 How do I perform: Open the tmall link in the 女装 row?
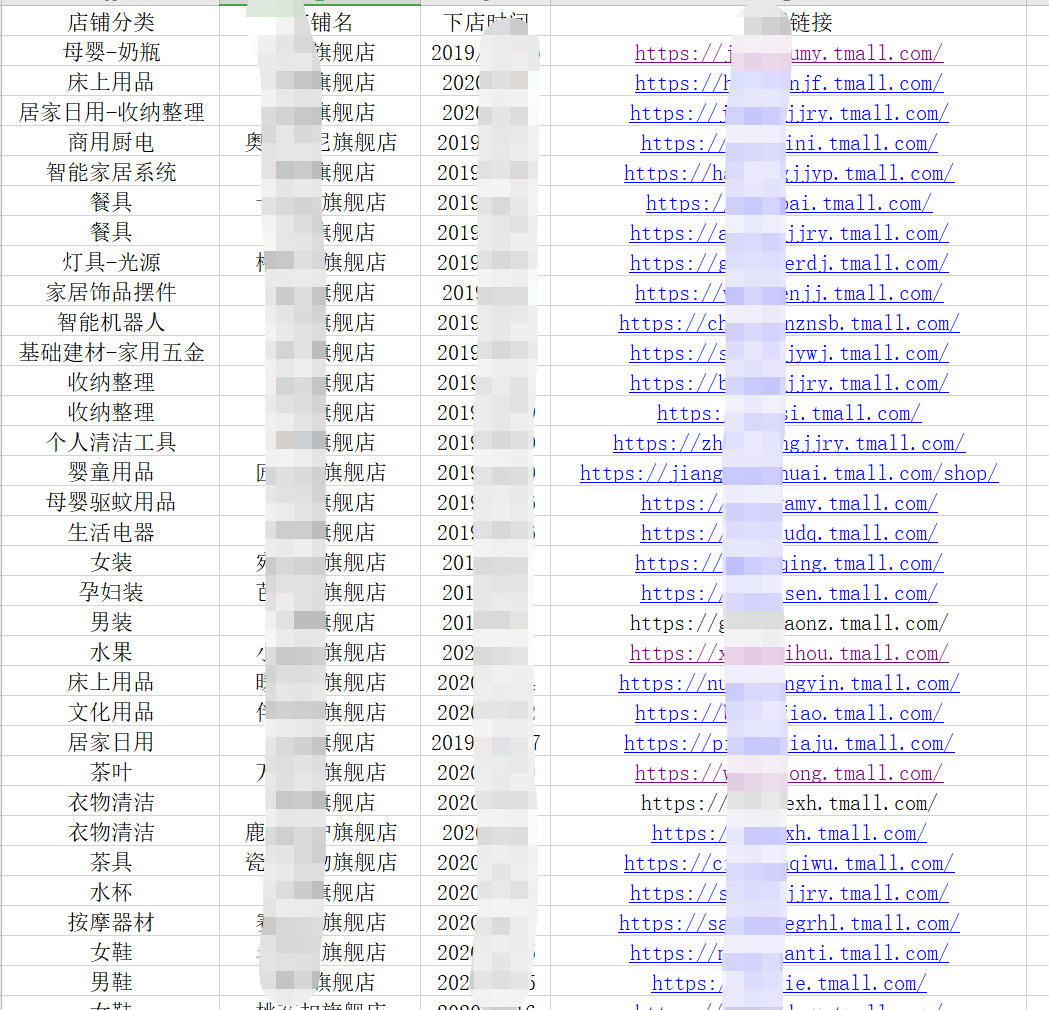[789, 563]
